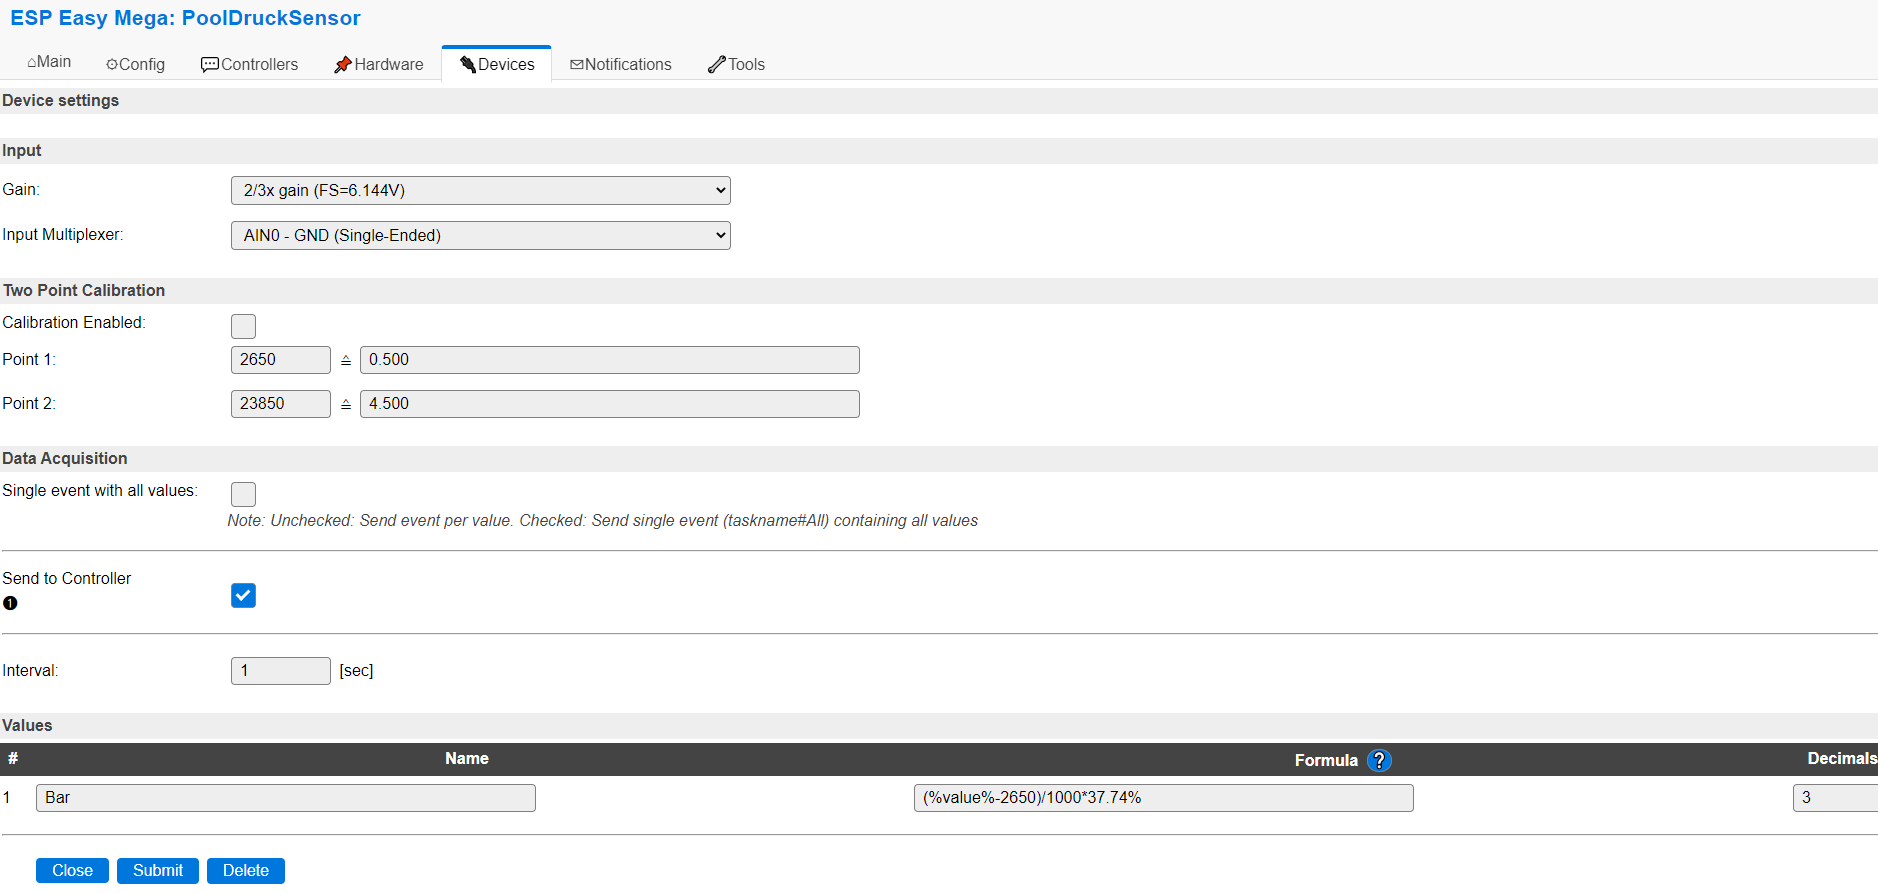Click the Interval label
The height and width of the screenshot is (893, 1878).
[x=30, y=671]
